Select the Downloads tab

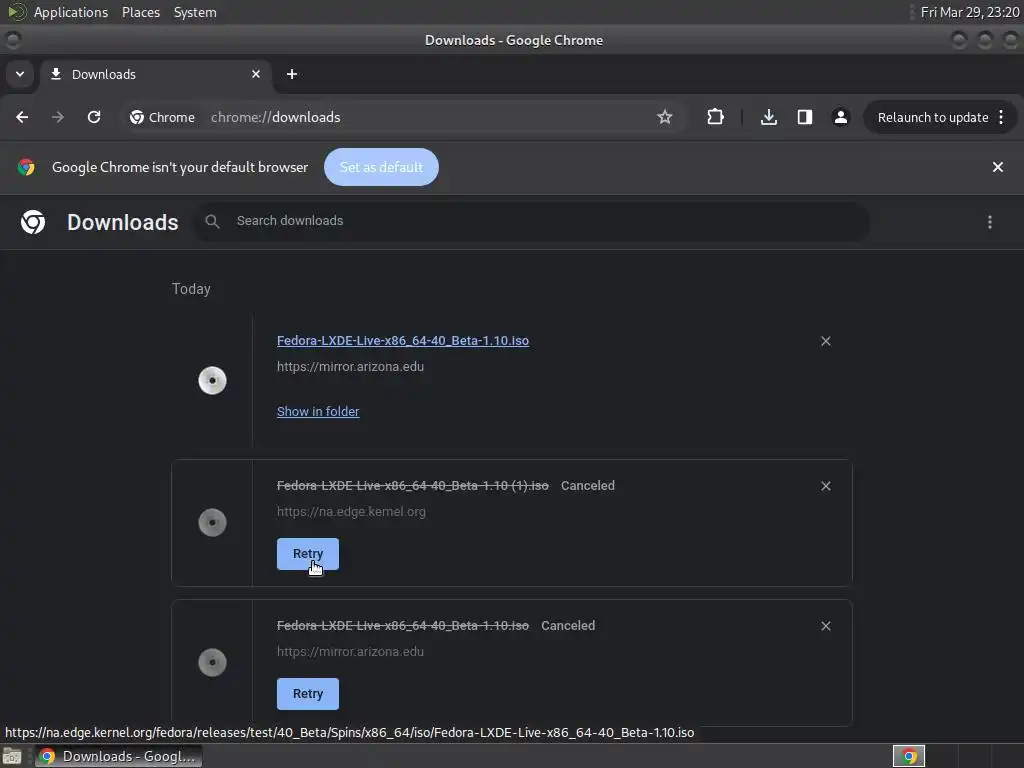[x=155, y=74]
